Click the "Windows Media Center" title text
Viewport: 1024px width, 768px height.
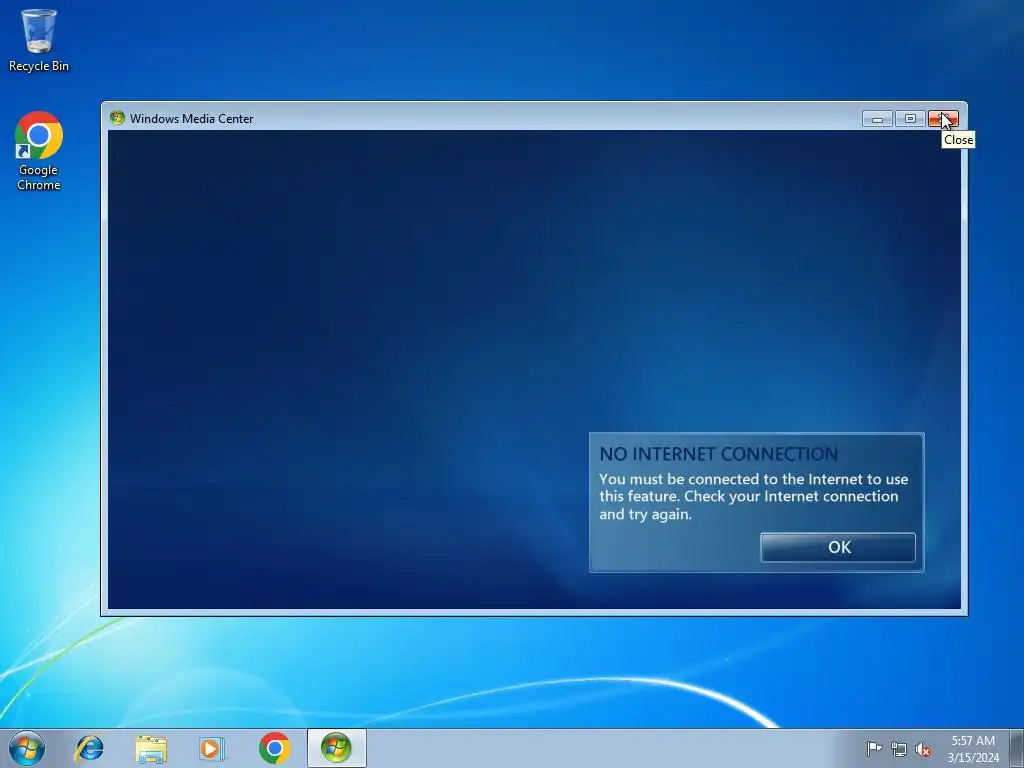point(191,119)
